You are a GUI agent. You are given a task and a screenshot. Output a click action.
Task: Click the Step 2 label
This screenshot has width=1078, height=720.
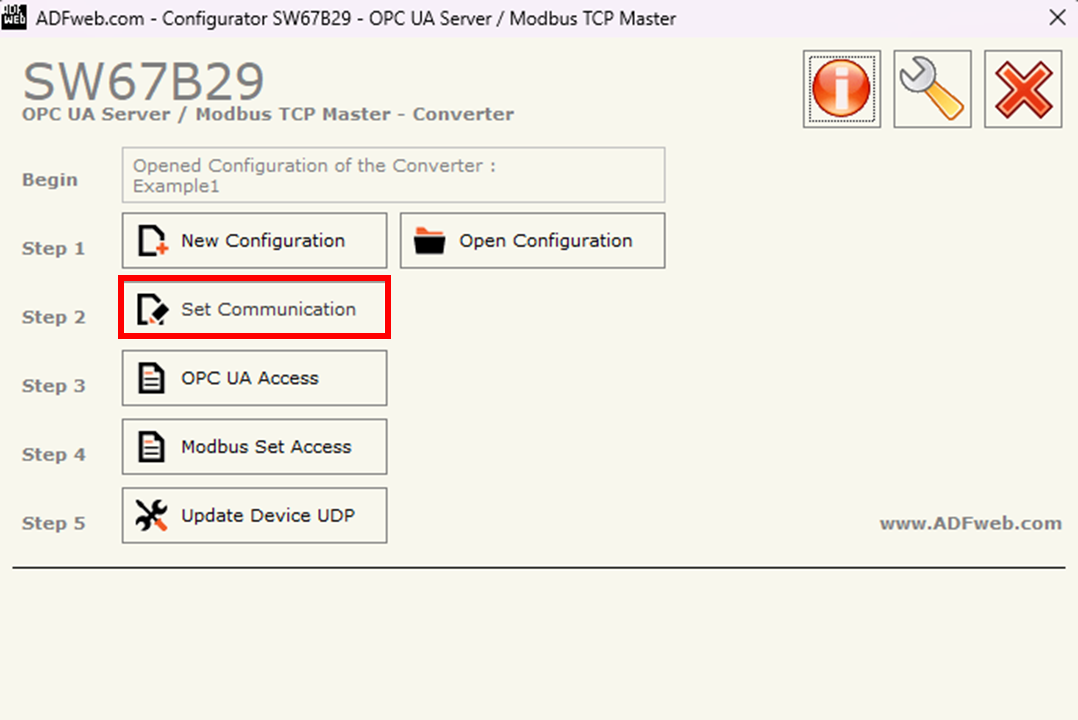coord(54,317)
